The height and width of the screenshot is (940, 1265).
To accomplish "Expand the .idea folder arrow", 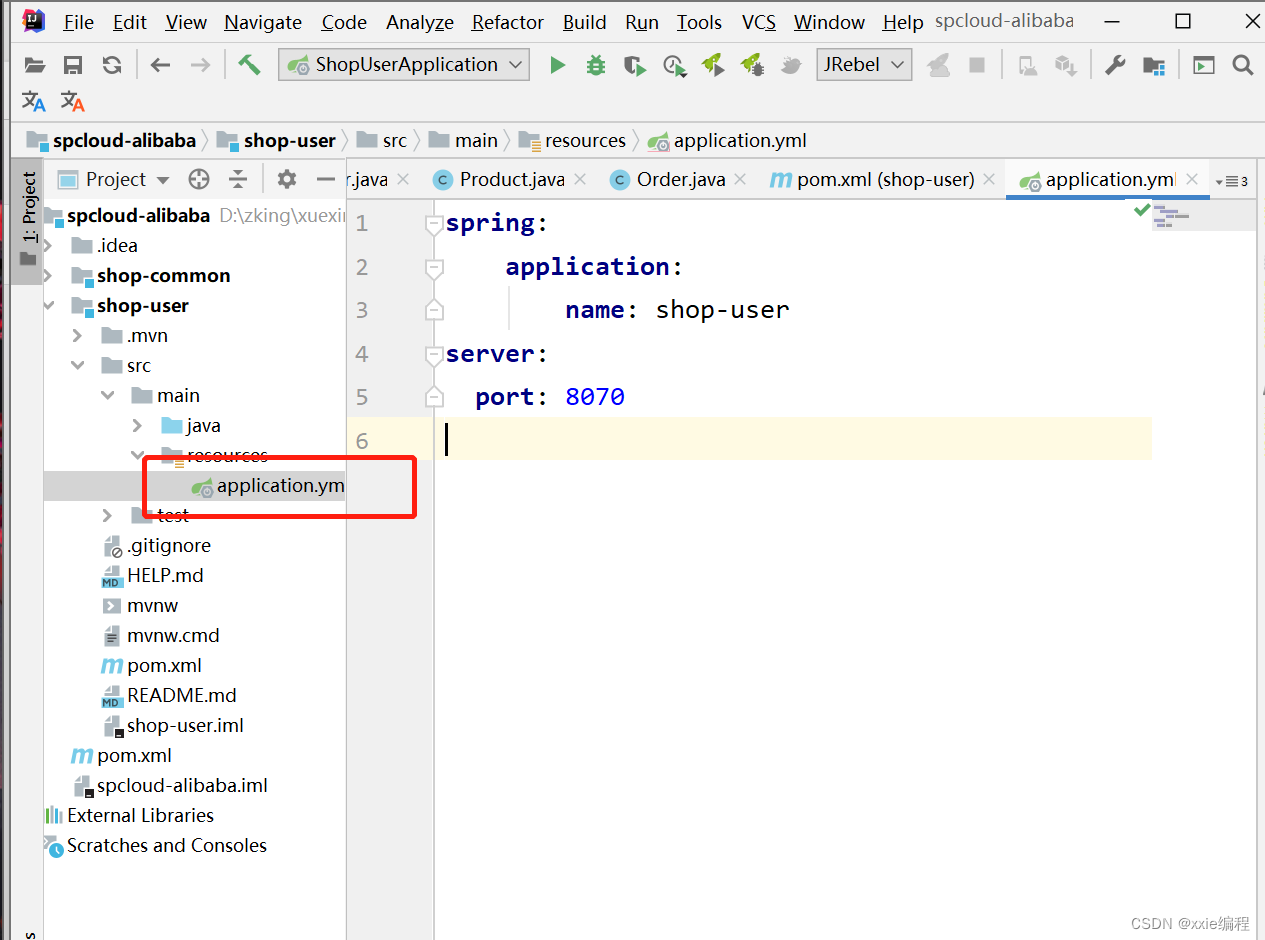I will click(48, 245).
